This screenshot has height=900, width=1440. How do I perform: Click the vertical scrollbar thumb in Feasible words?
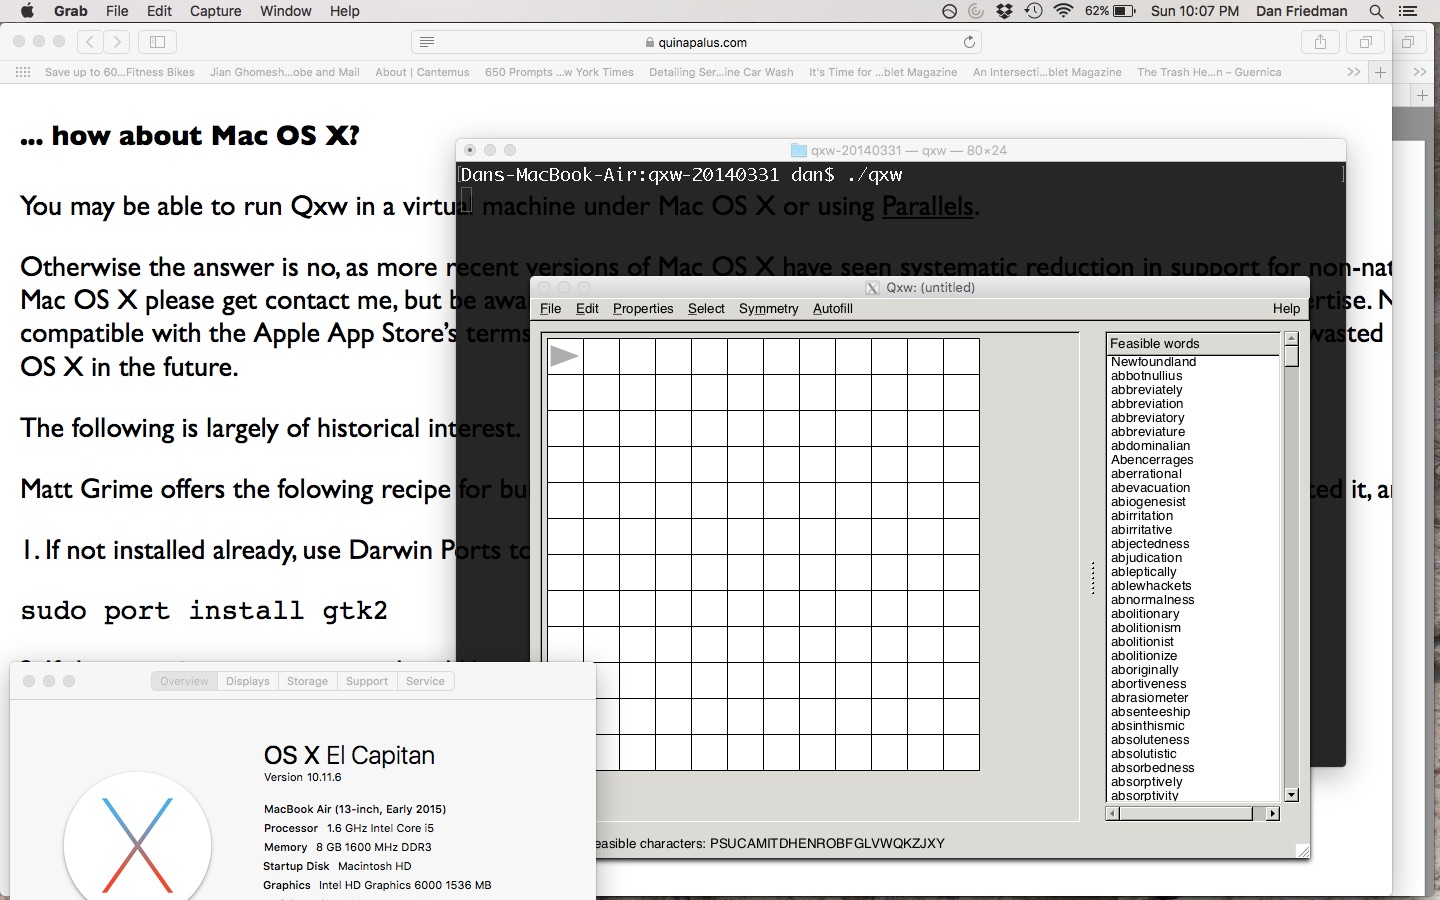coord(1291,356)
